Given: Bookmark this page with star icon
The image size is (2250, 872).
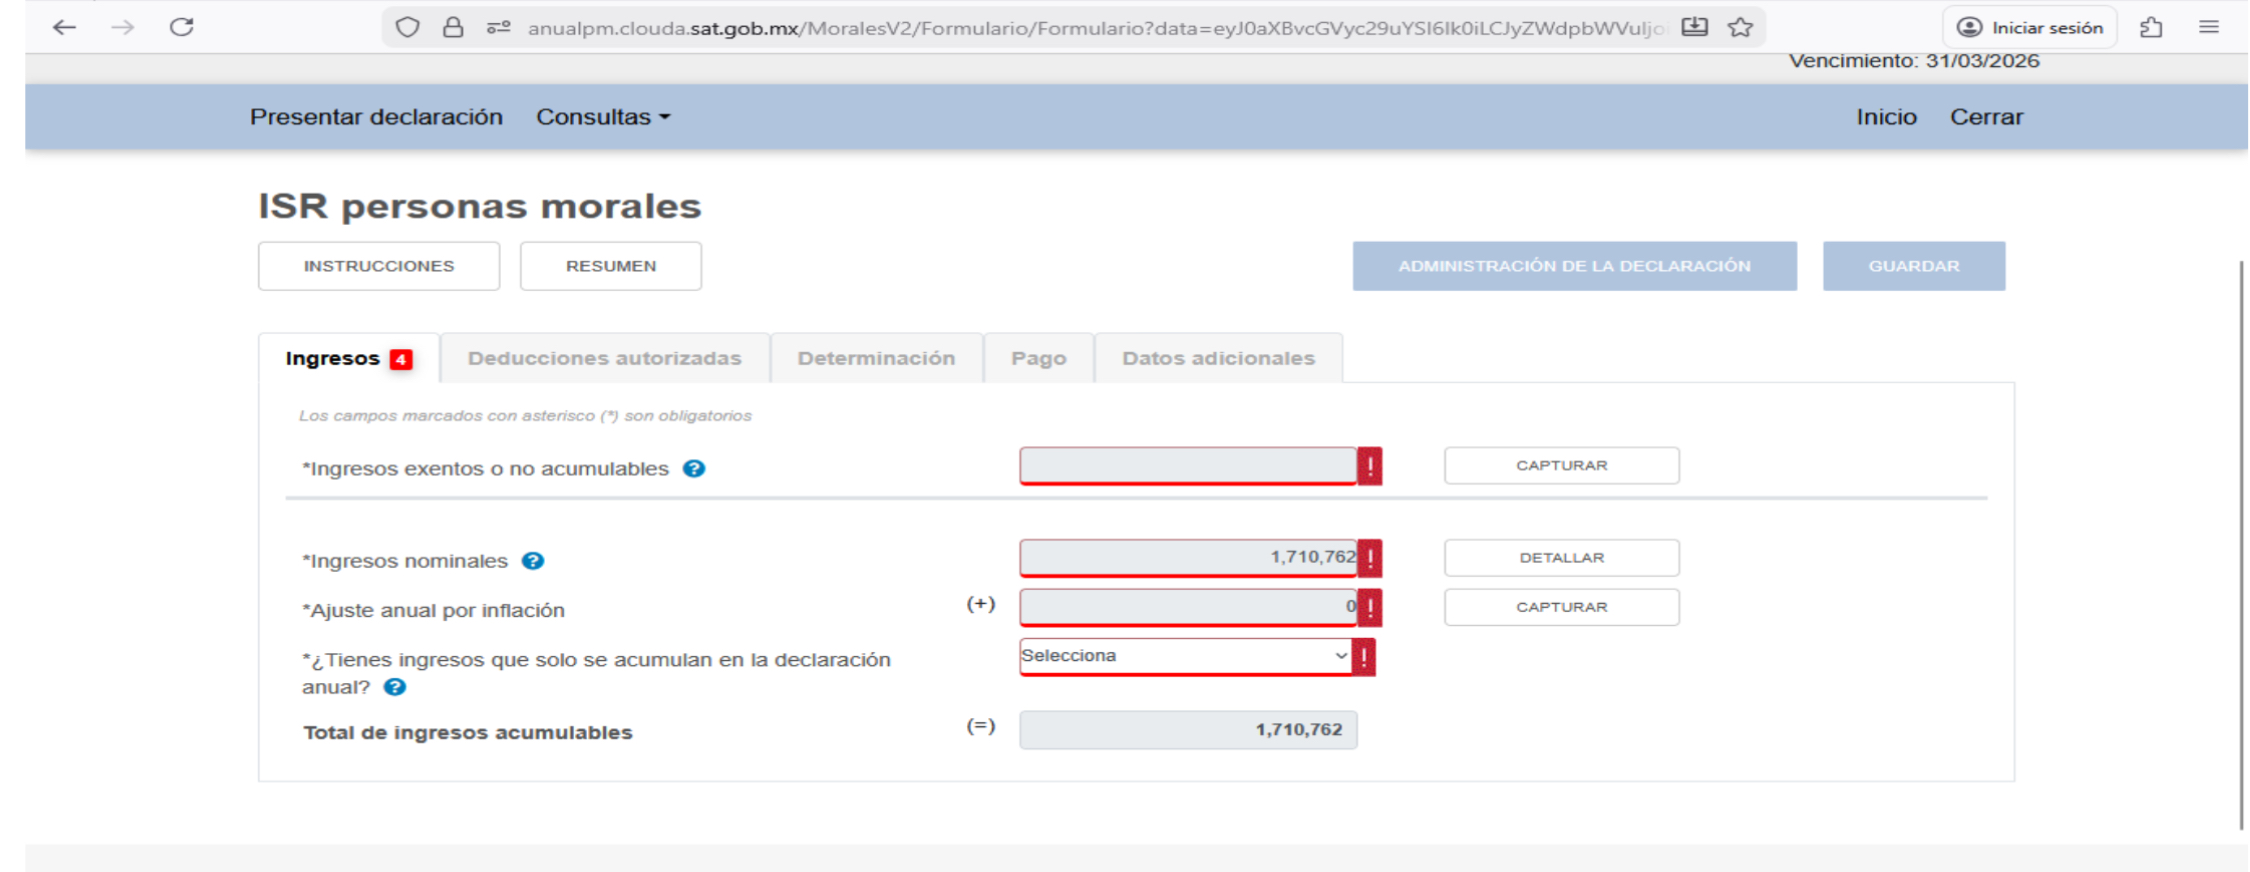Looking at the screenshot, I should pos(1740,27).
